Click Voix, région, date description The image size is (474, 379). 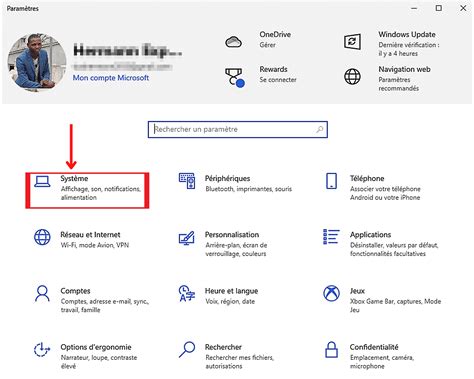[230, 301]
